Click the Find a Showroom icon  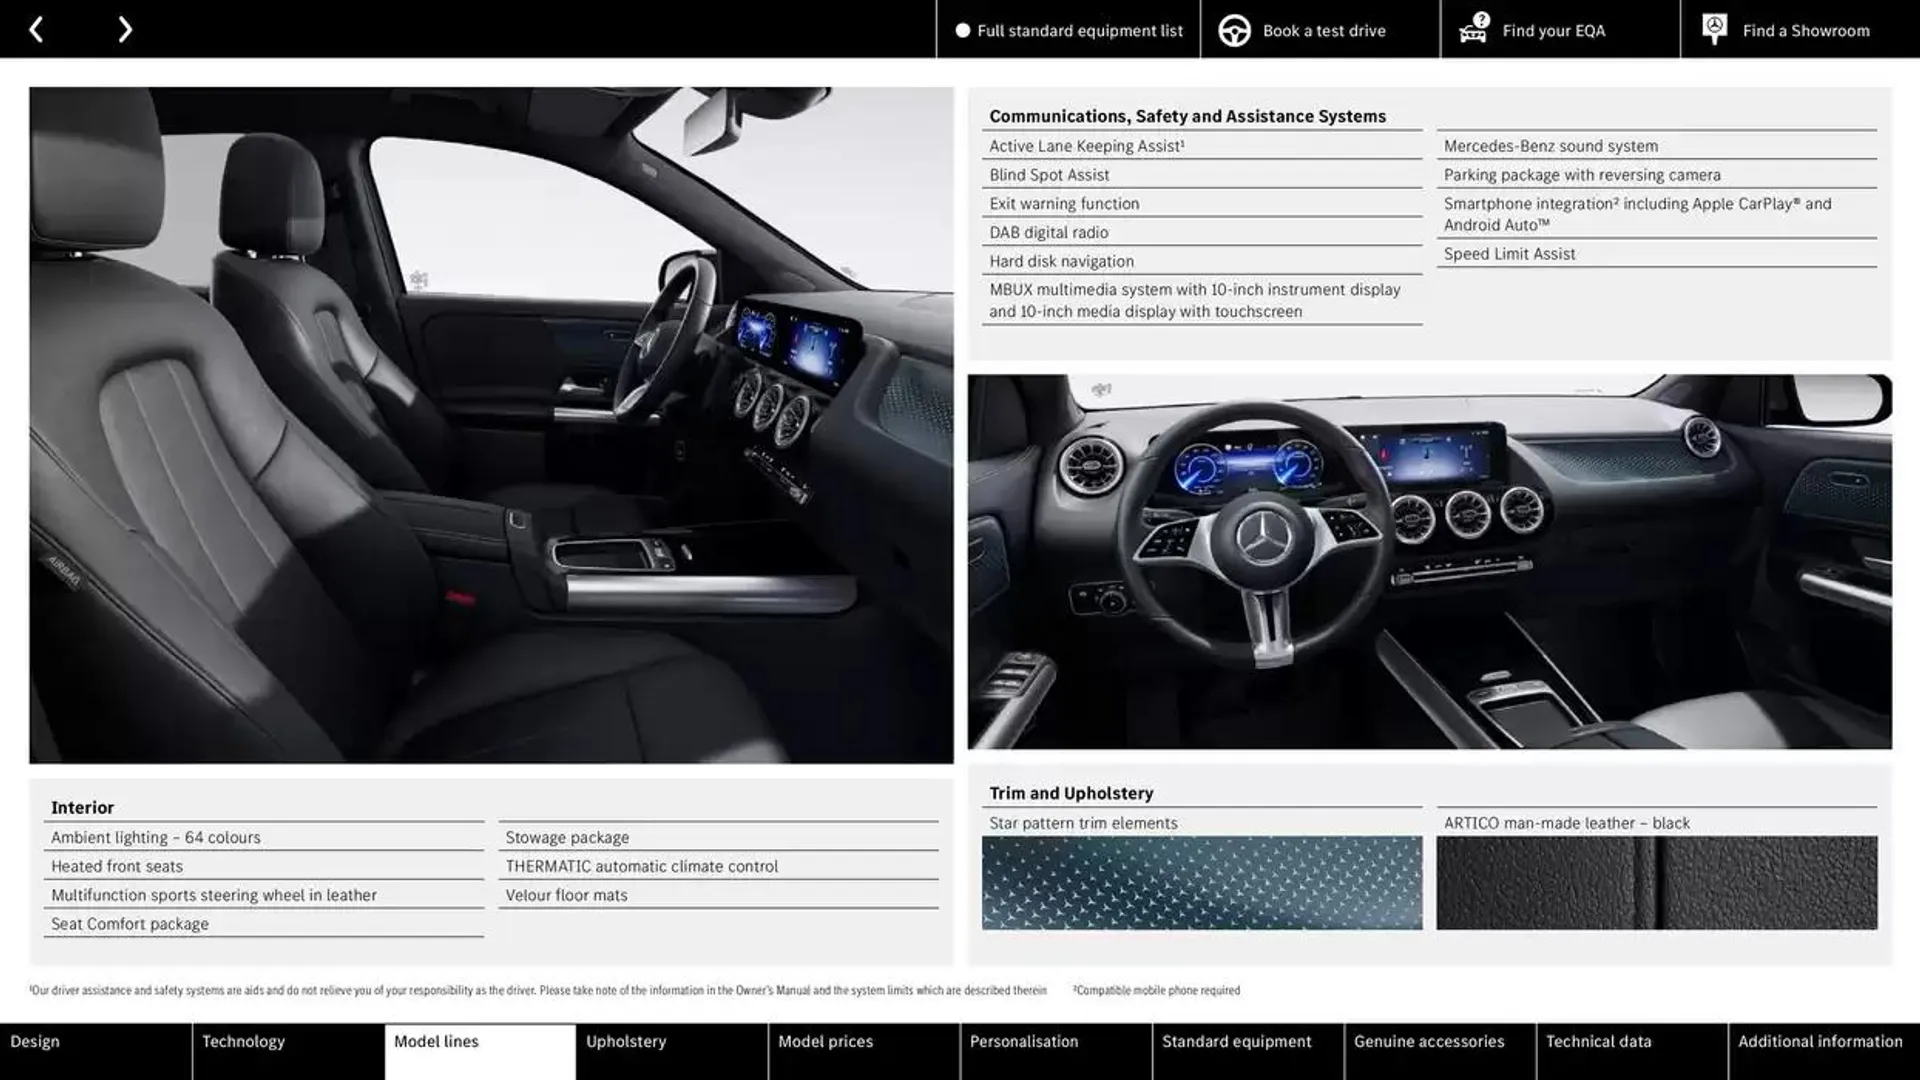(x=1713, y=29)
